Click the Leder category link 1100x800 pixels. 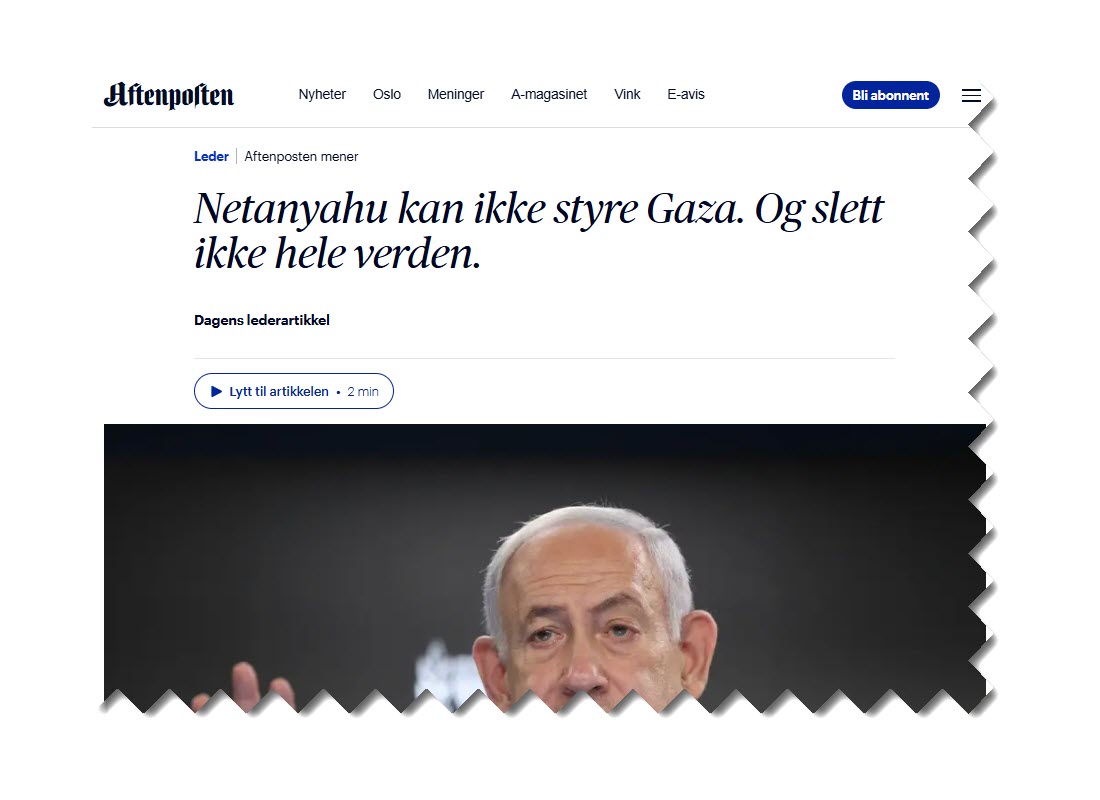point(211,156)
